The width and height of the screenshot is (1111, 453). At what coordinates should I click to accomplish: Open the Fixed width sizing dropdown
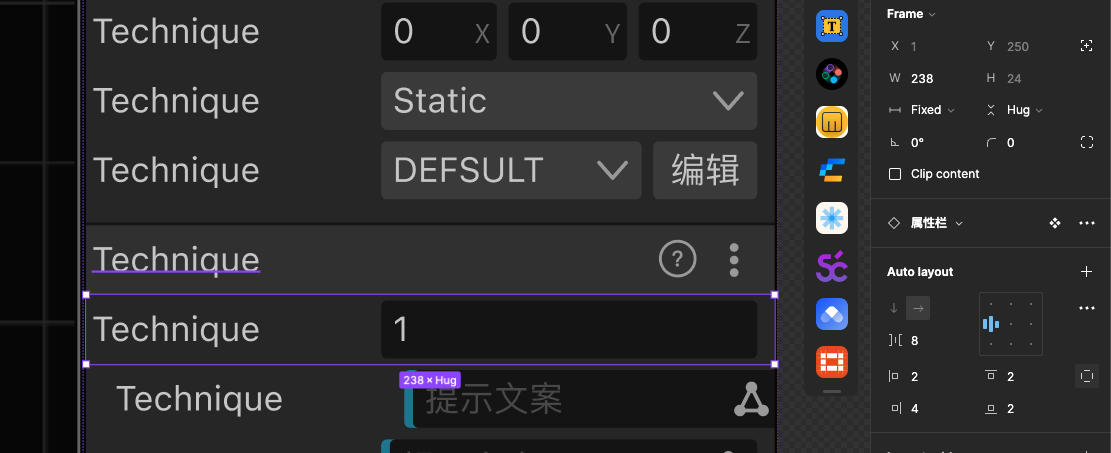(x=931, y=110)
